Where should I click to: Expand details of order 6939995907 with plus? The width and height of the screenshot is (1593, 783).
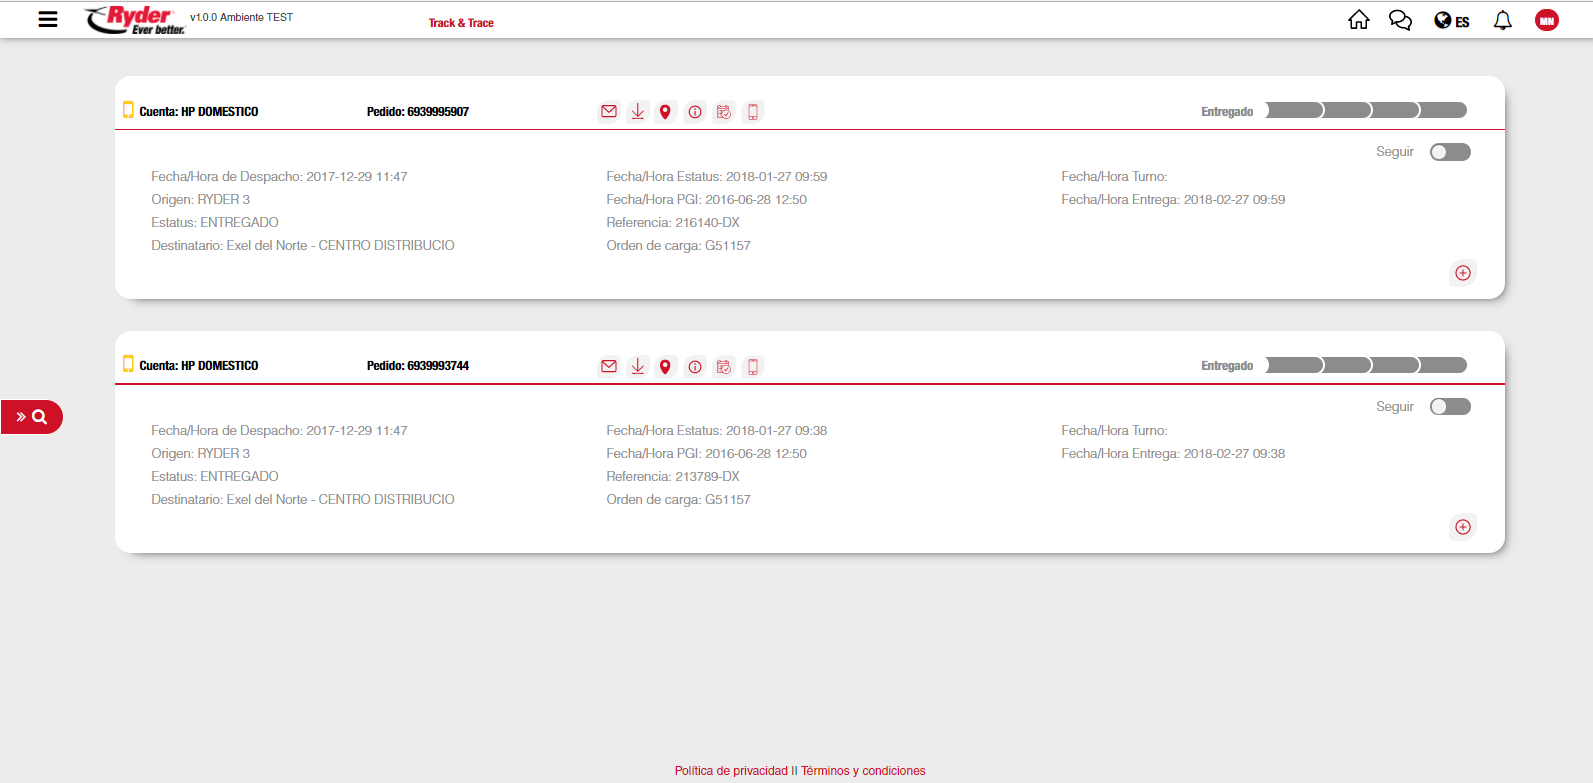tap(1462, 273)
